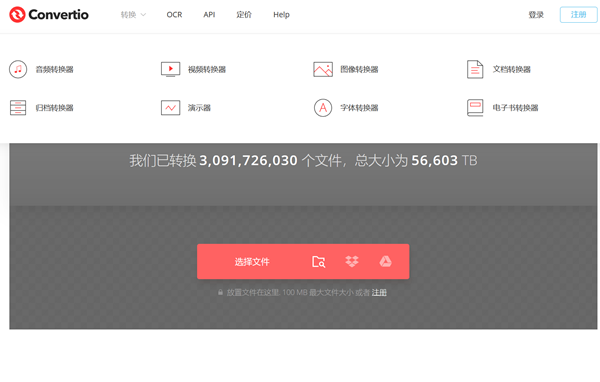Image resolution: width=600 pixels, height=382 pixels.
Task: Select the font converter letter A icon
Action: pyautogui.click(x=323, y=108)
